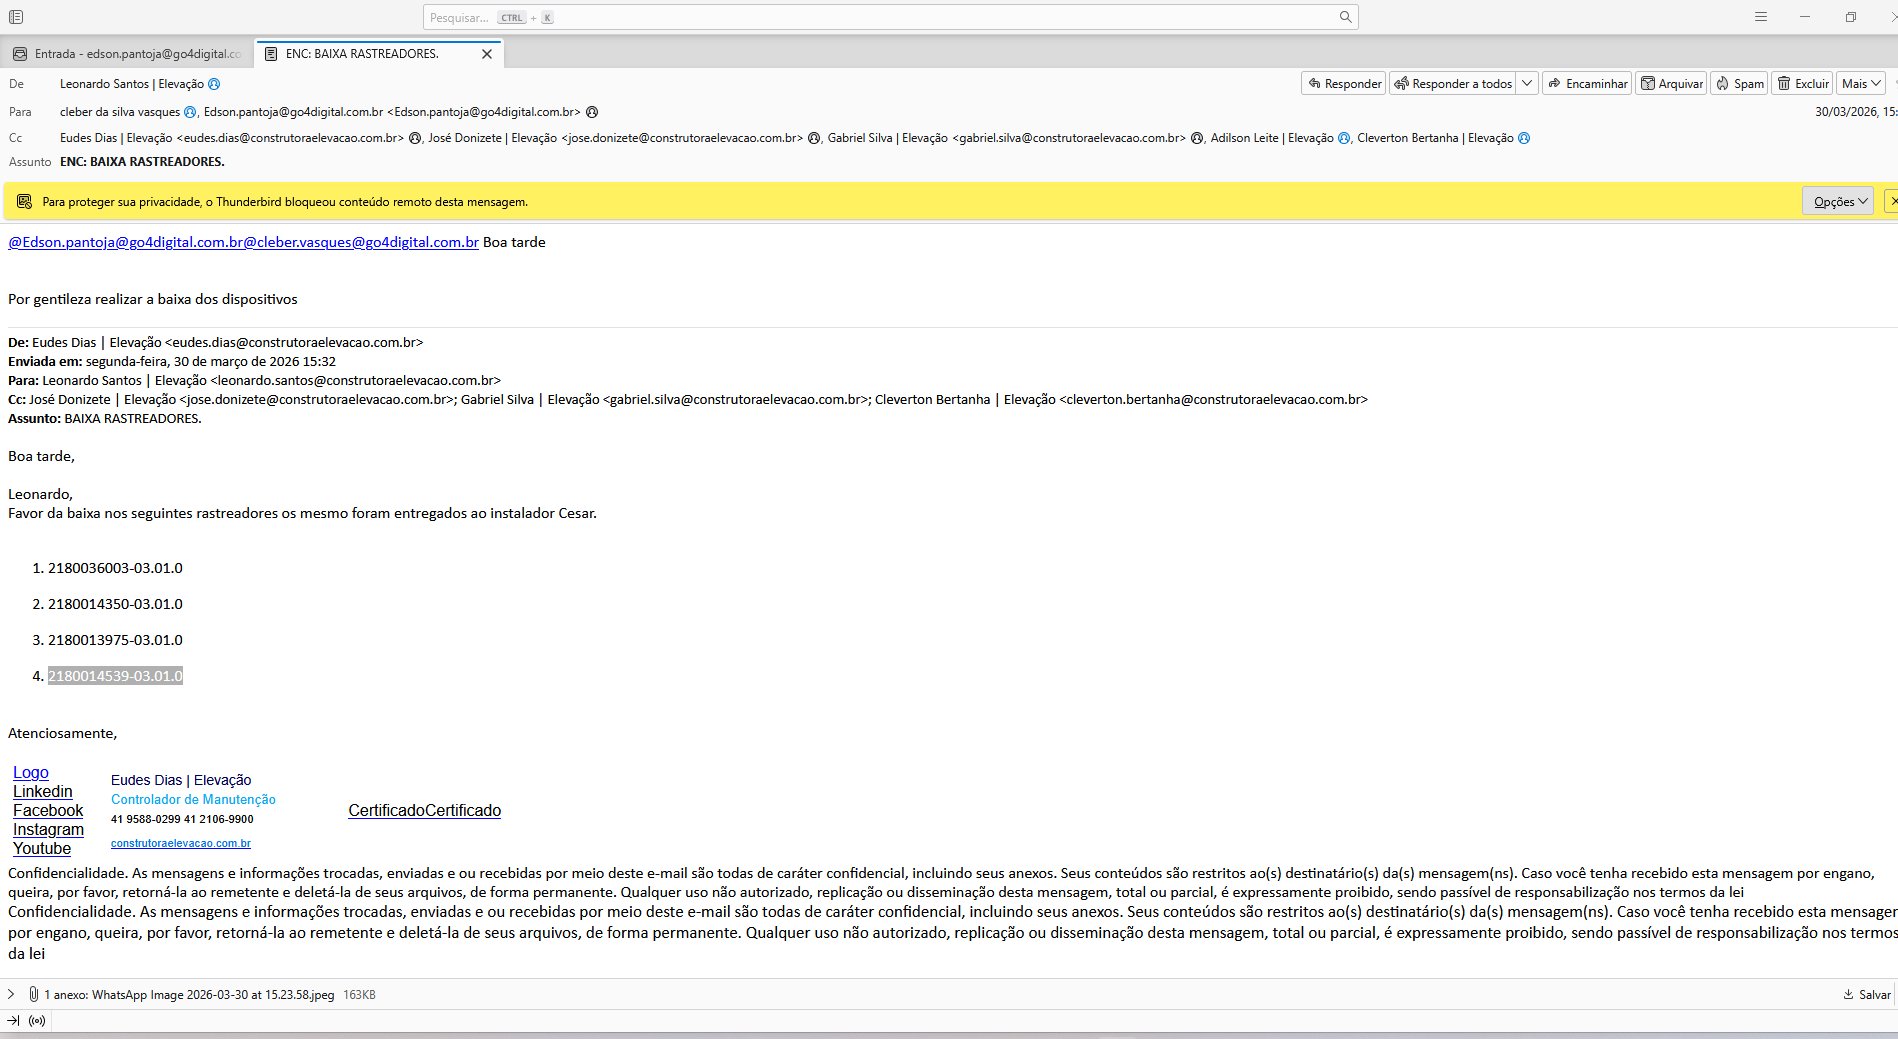The height and width of the screenshot is (1039, 1898).
Task: Click the Responder reply button
Action: [x=1343, y=84]
